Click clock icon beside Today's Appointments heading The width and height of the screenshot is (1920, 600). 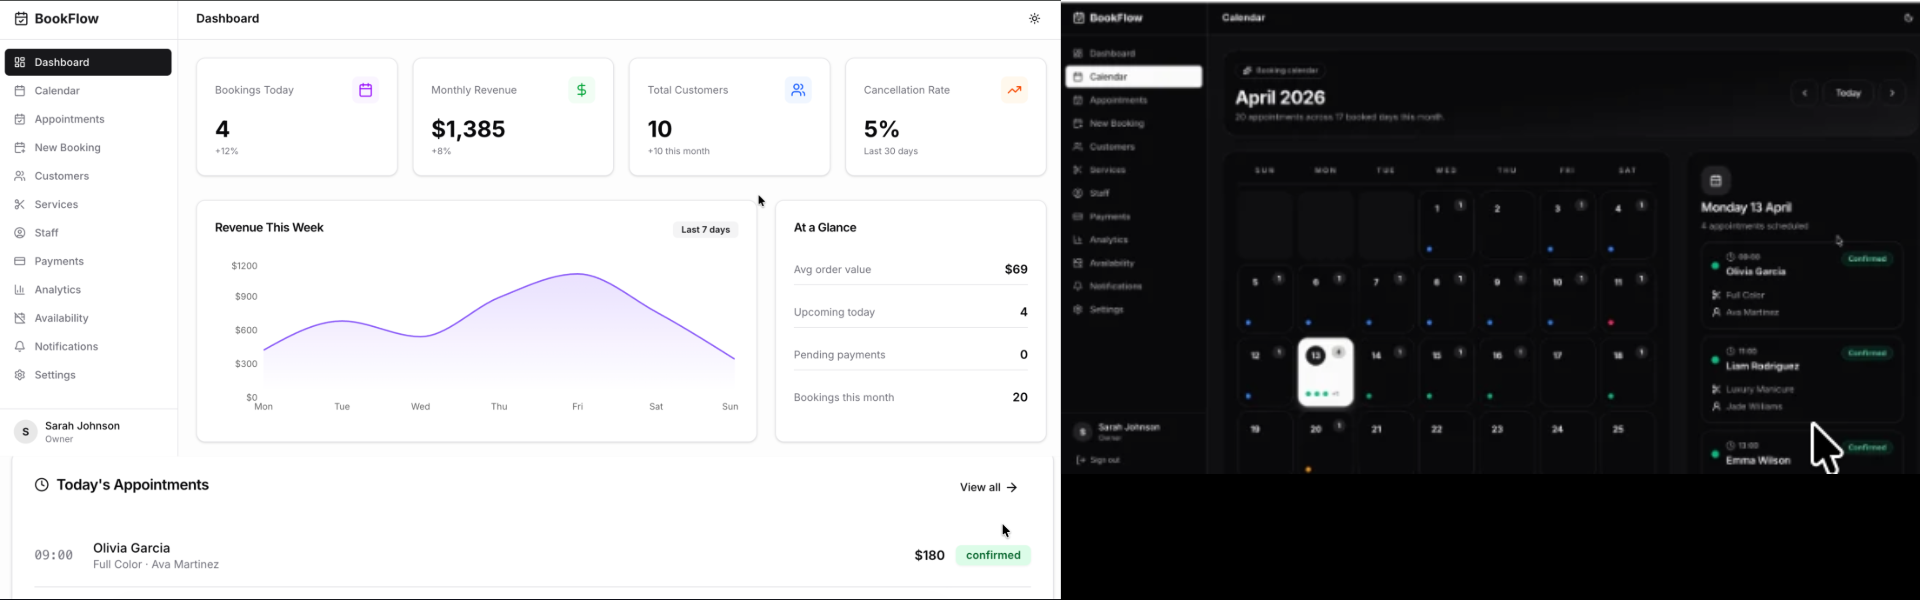tap(42, 485)
